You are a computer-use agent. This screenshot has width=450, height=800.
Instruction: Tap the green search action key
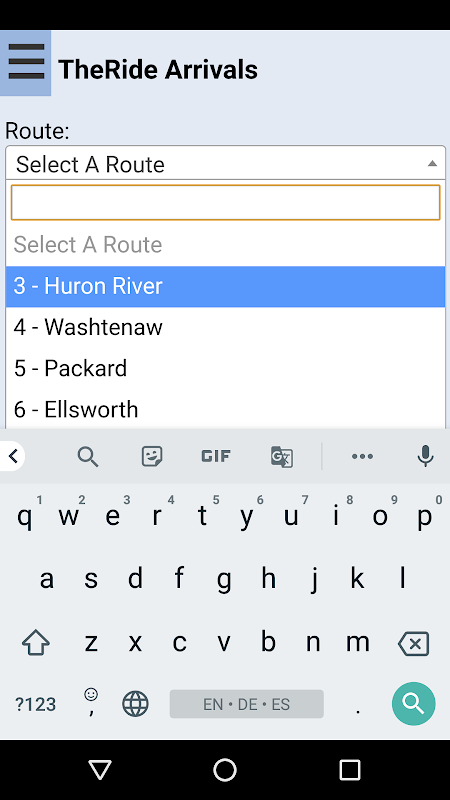tap(414, 704)
